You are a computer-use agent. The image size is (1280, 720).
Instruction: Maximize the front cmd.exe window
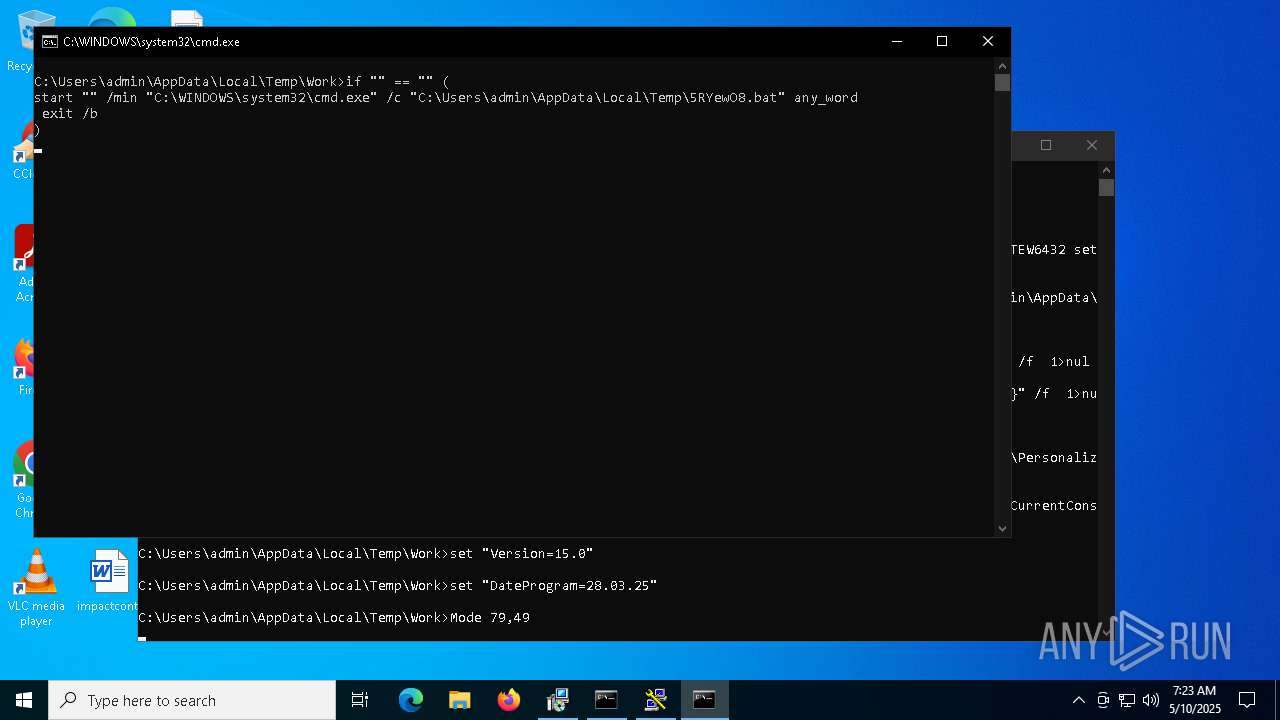click(x=942, y=42)
